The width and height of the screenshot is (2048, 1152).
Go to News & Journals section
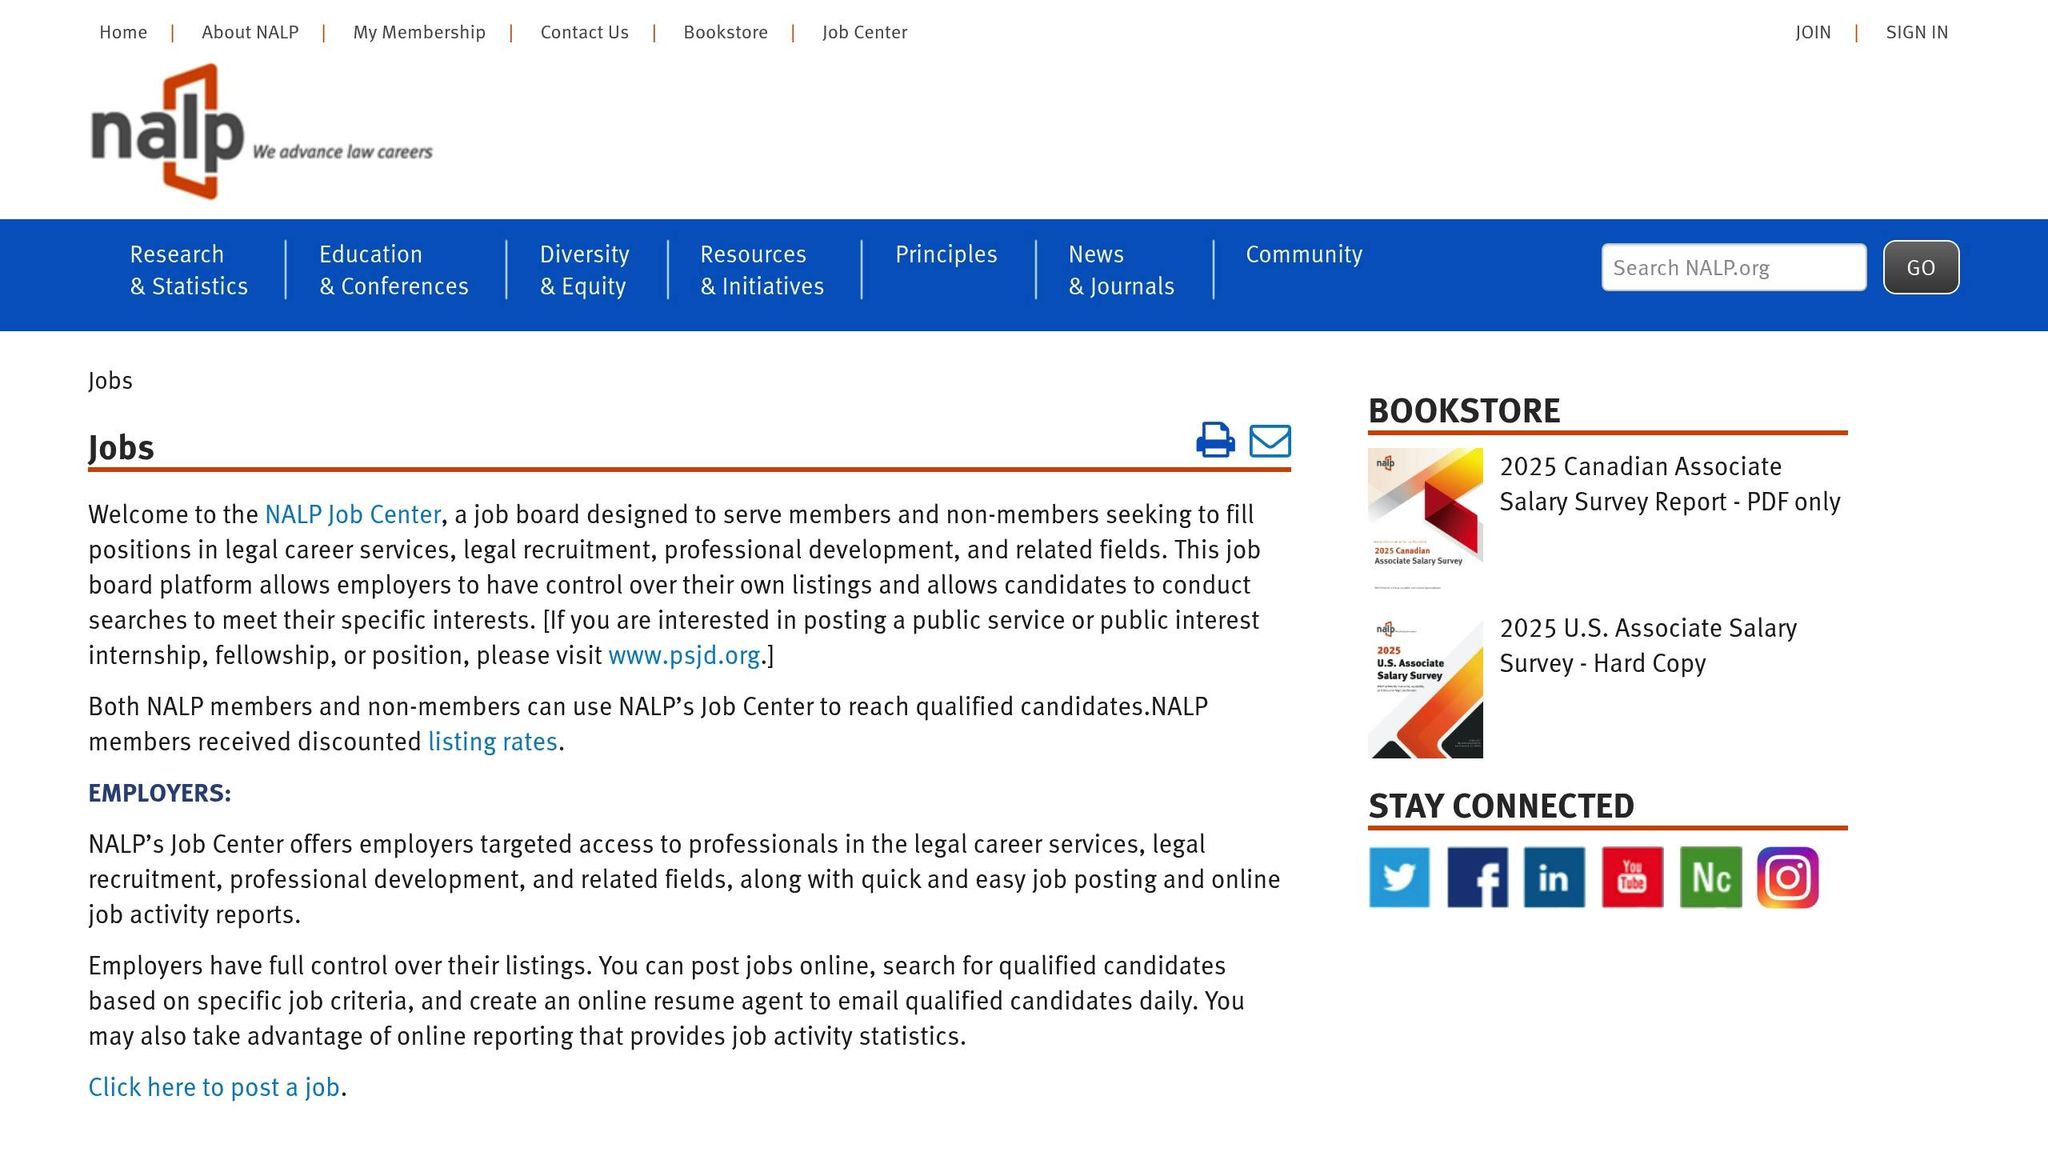click(1121, 270)
